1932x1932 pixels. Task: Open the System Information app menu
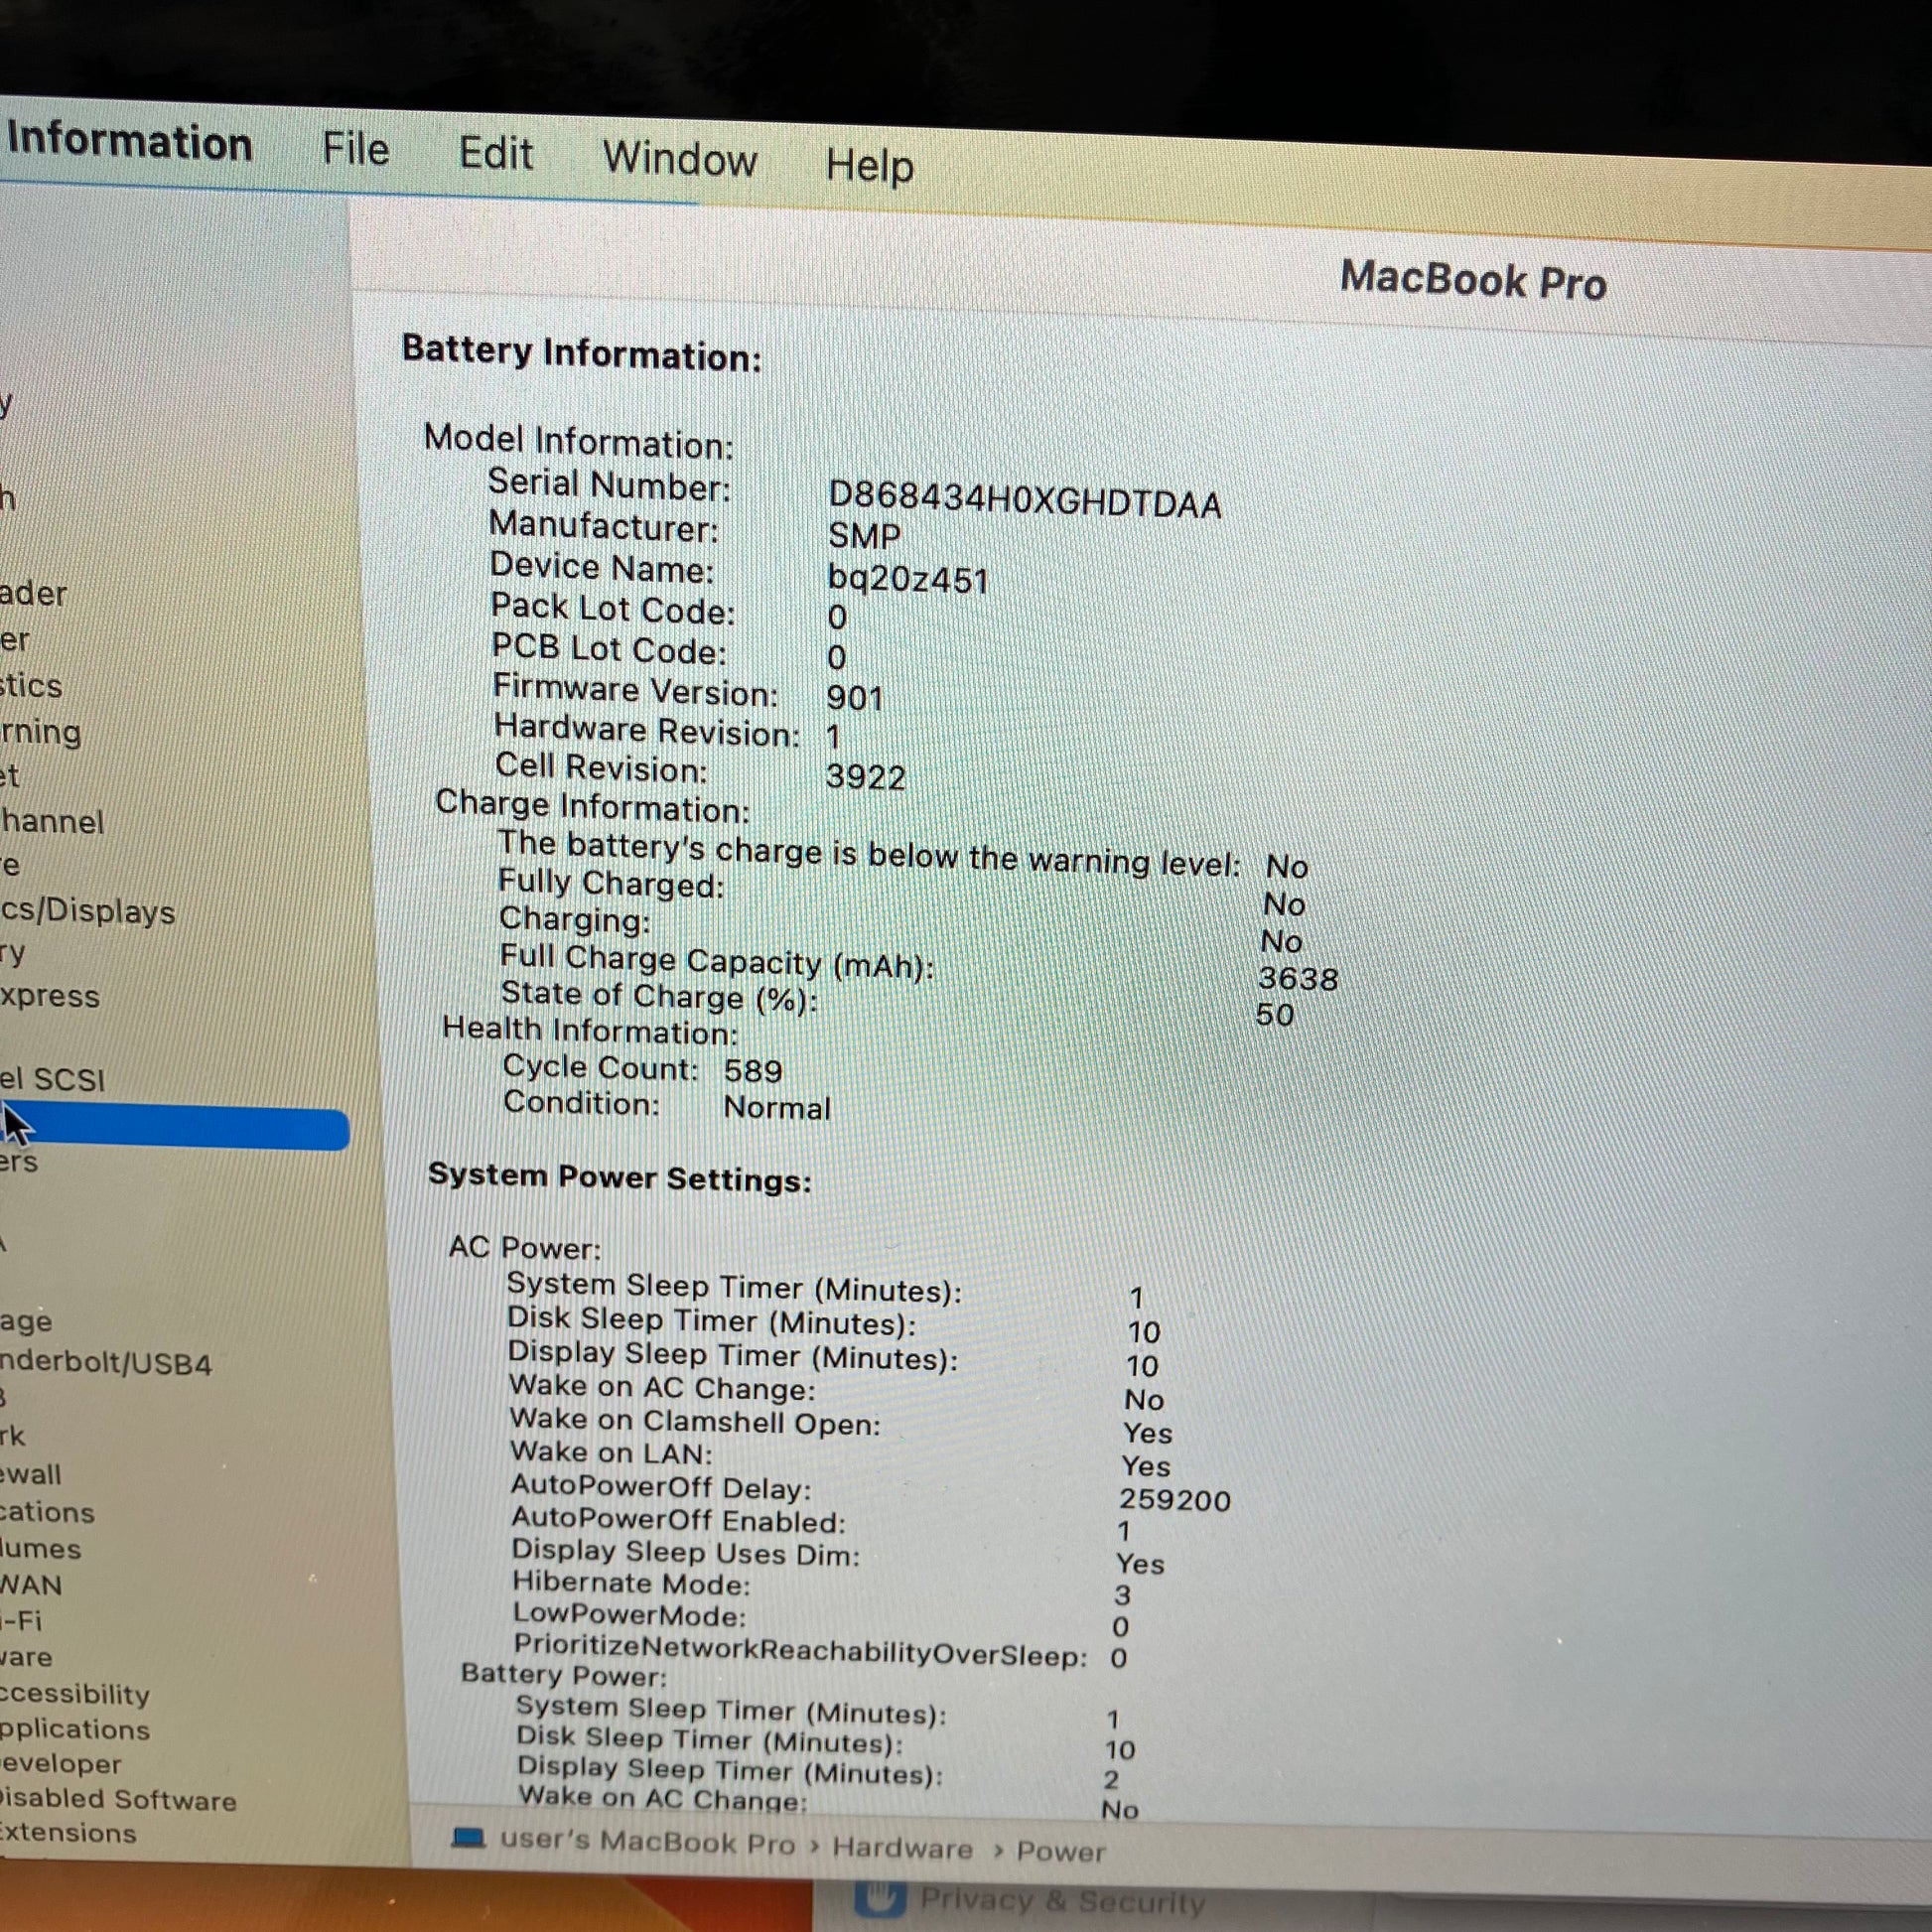[128, 141]
